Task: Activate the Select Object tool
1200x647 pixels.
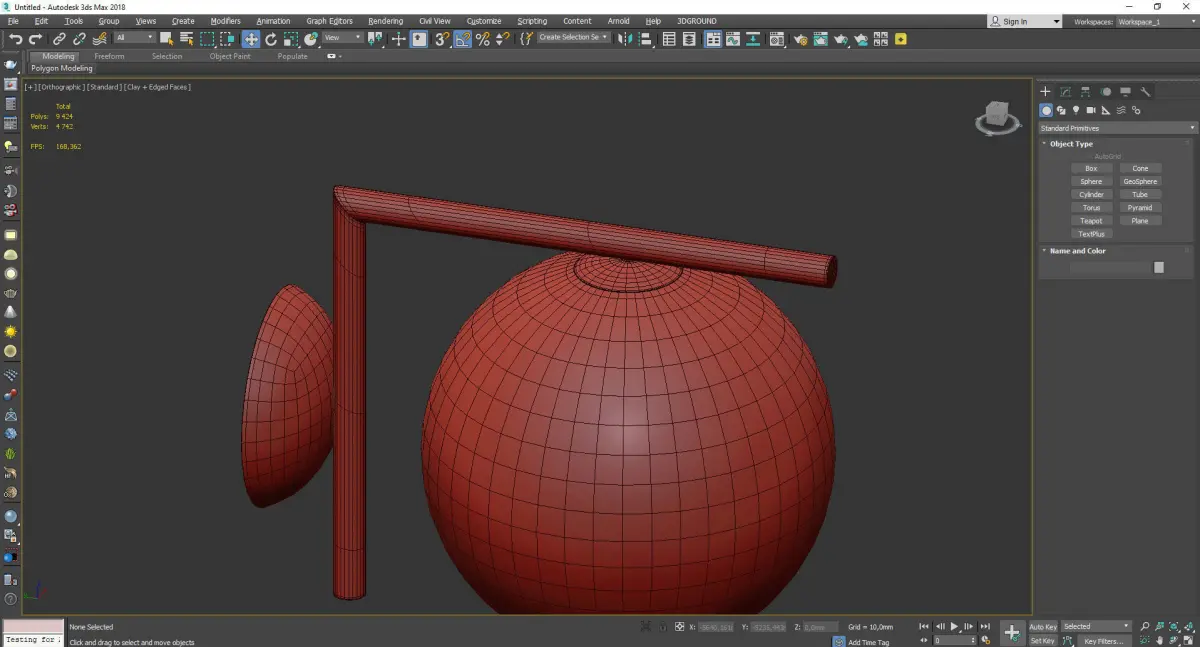Action: point(166,39)
